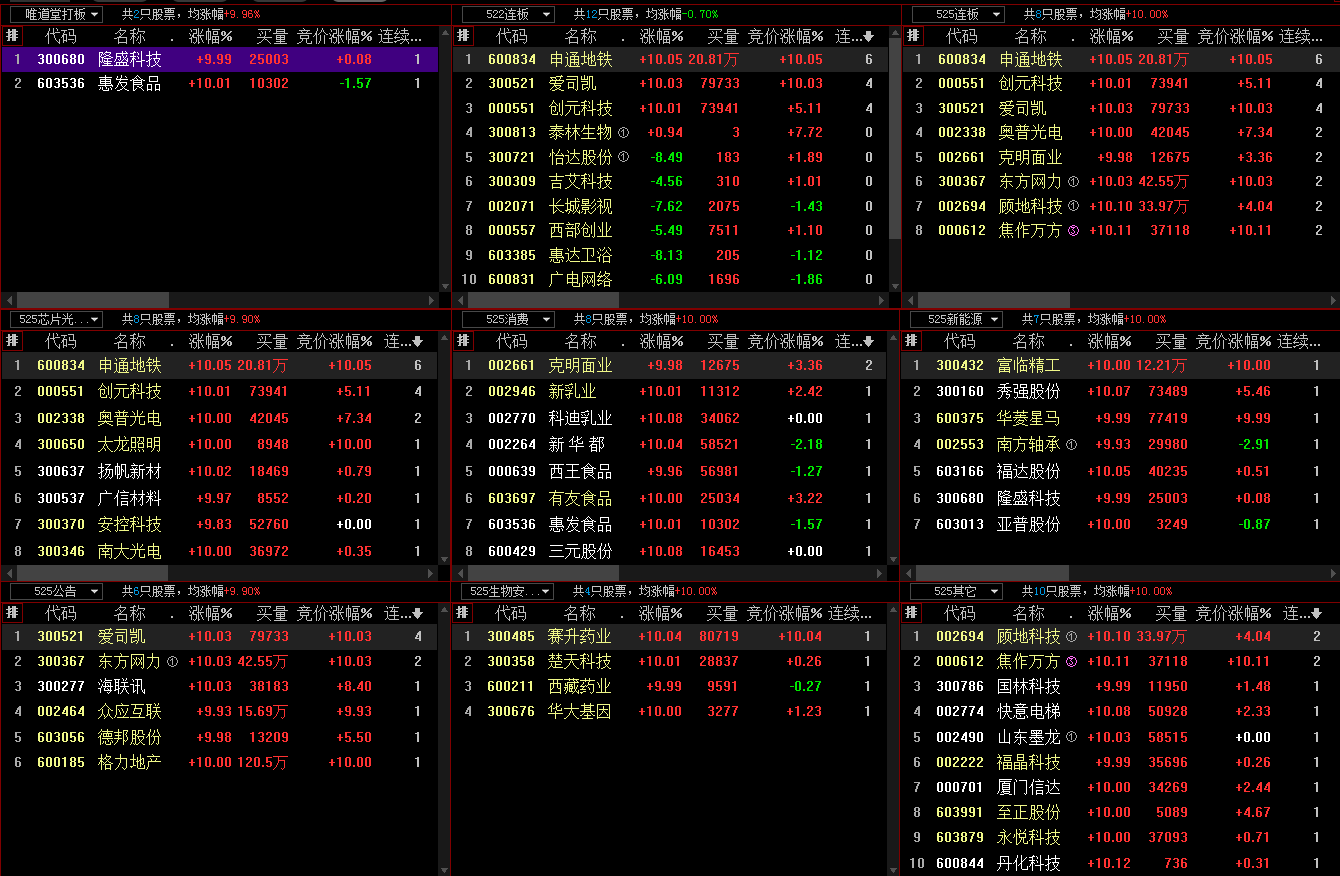Select the 富临精工 row

point(1120,365)
